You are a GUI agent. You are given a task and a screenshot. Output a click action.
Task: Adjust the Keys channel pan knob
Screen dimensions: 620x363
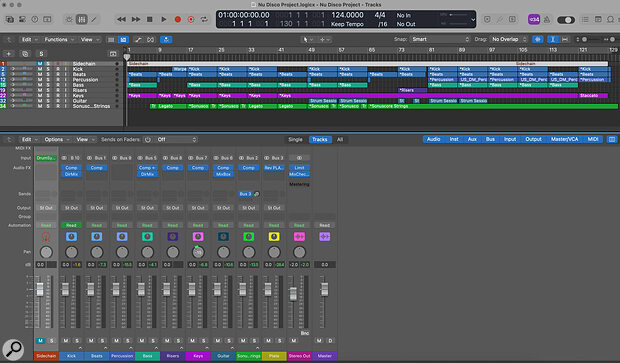pyautogui.click(x=198, y=251)
